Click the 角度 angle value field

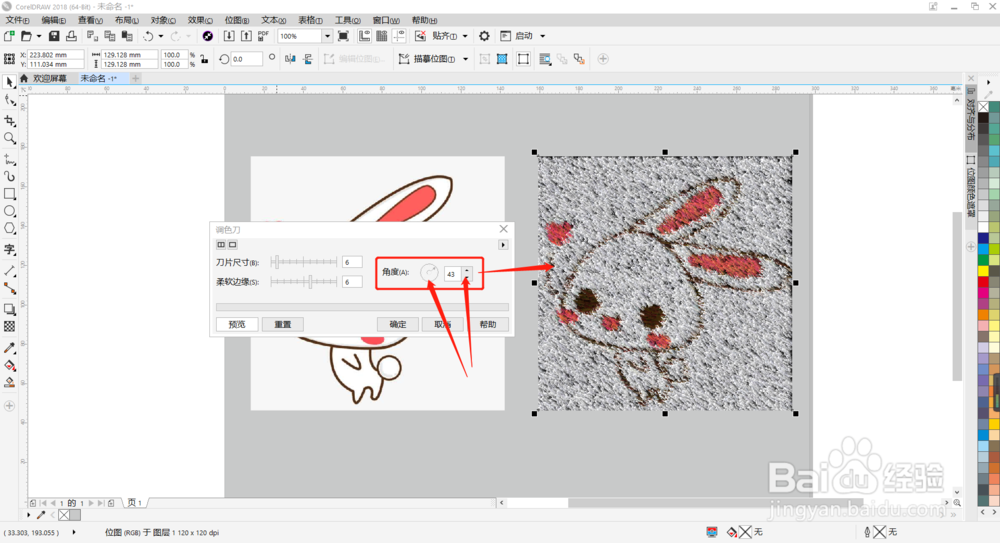click(x=451, y=273)
